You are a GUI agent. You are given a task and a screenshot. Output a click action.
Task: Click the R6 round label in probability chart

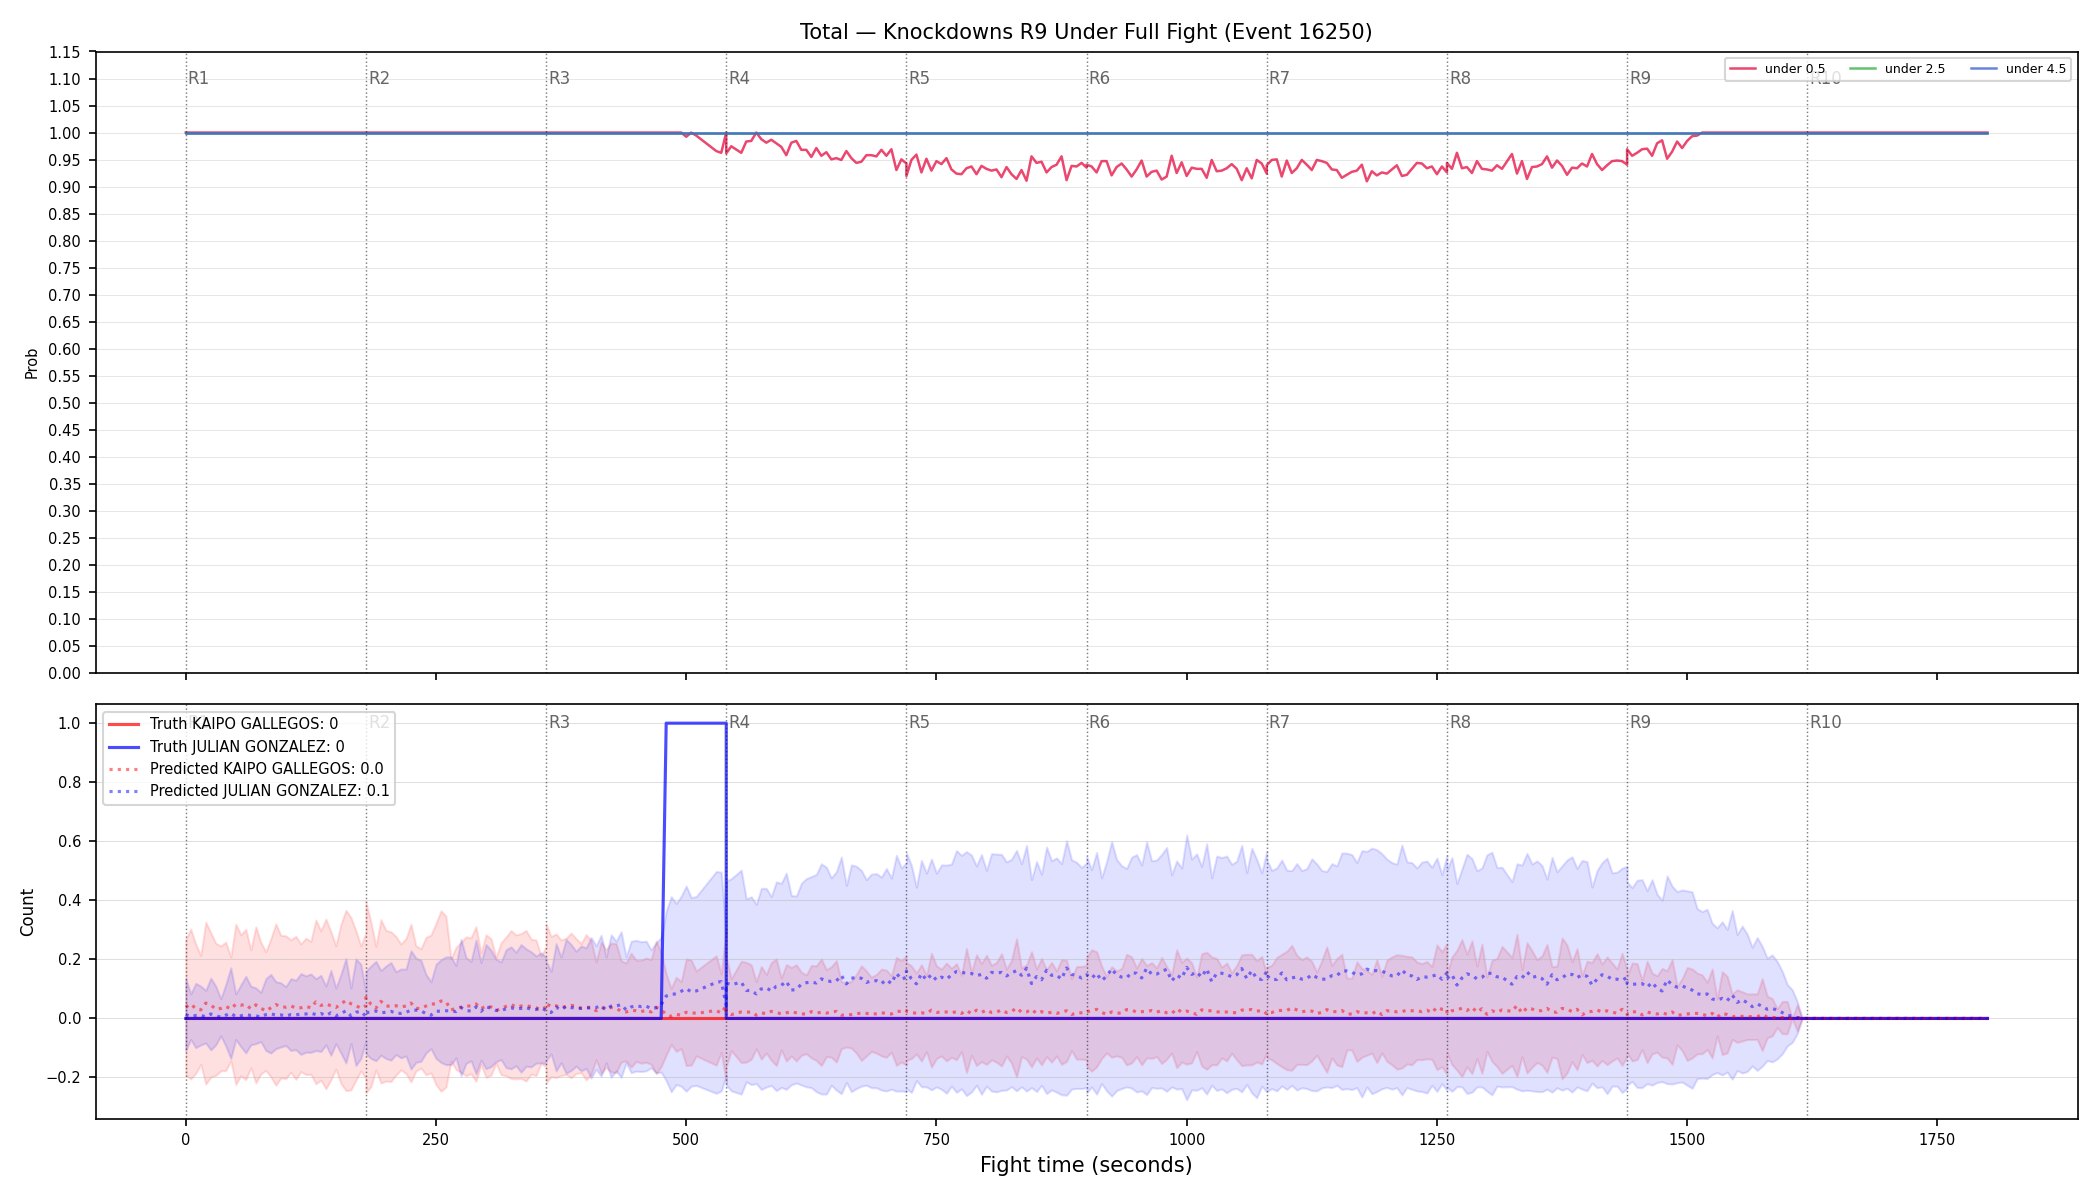coord(1099,78)
